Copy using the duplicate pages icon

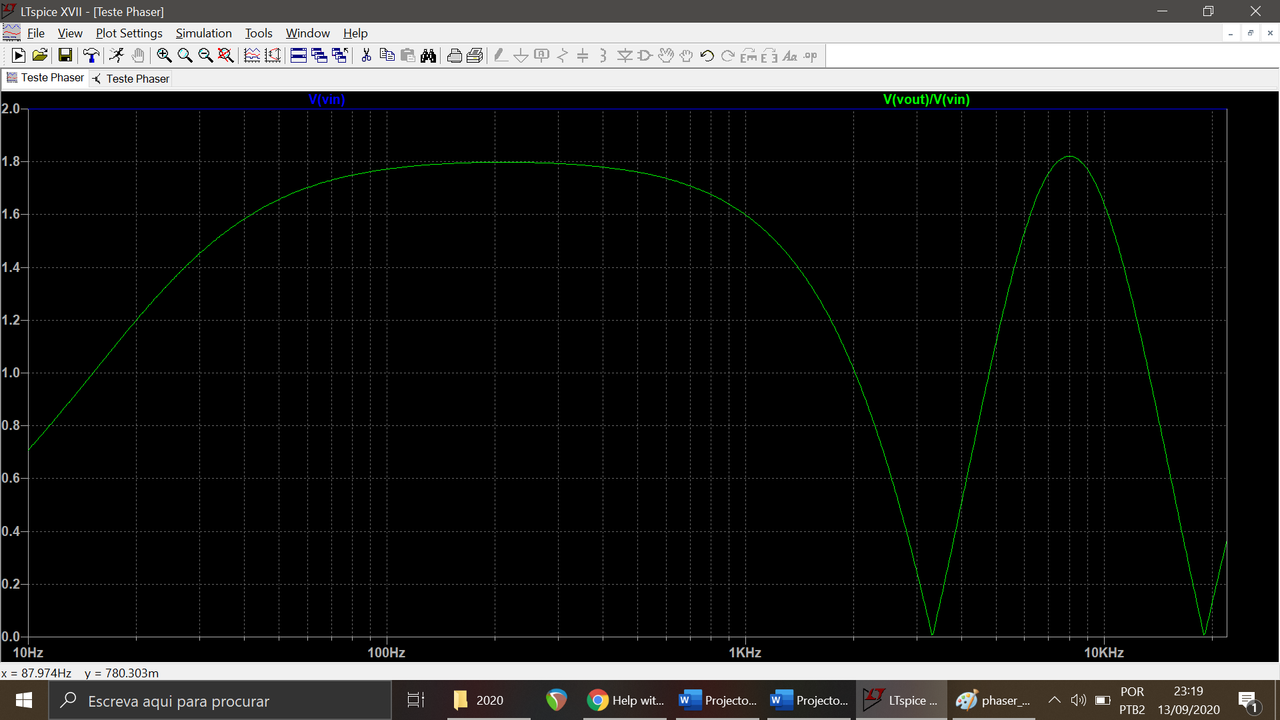pos(387,56)
